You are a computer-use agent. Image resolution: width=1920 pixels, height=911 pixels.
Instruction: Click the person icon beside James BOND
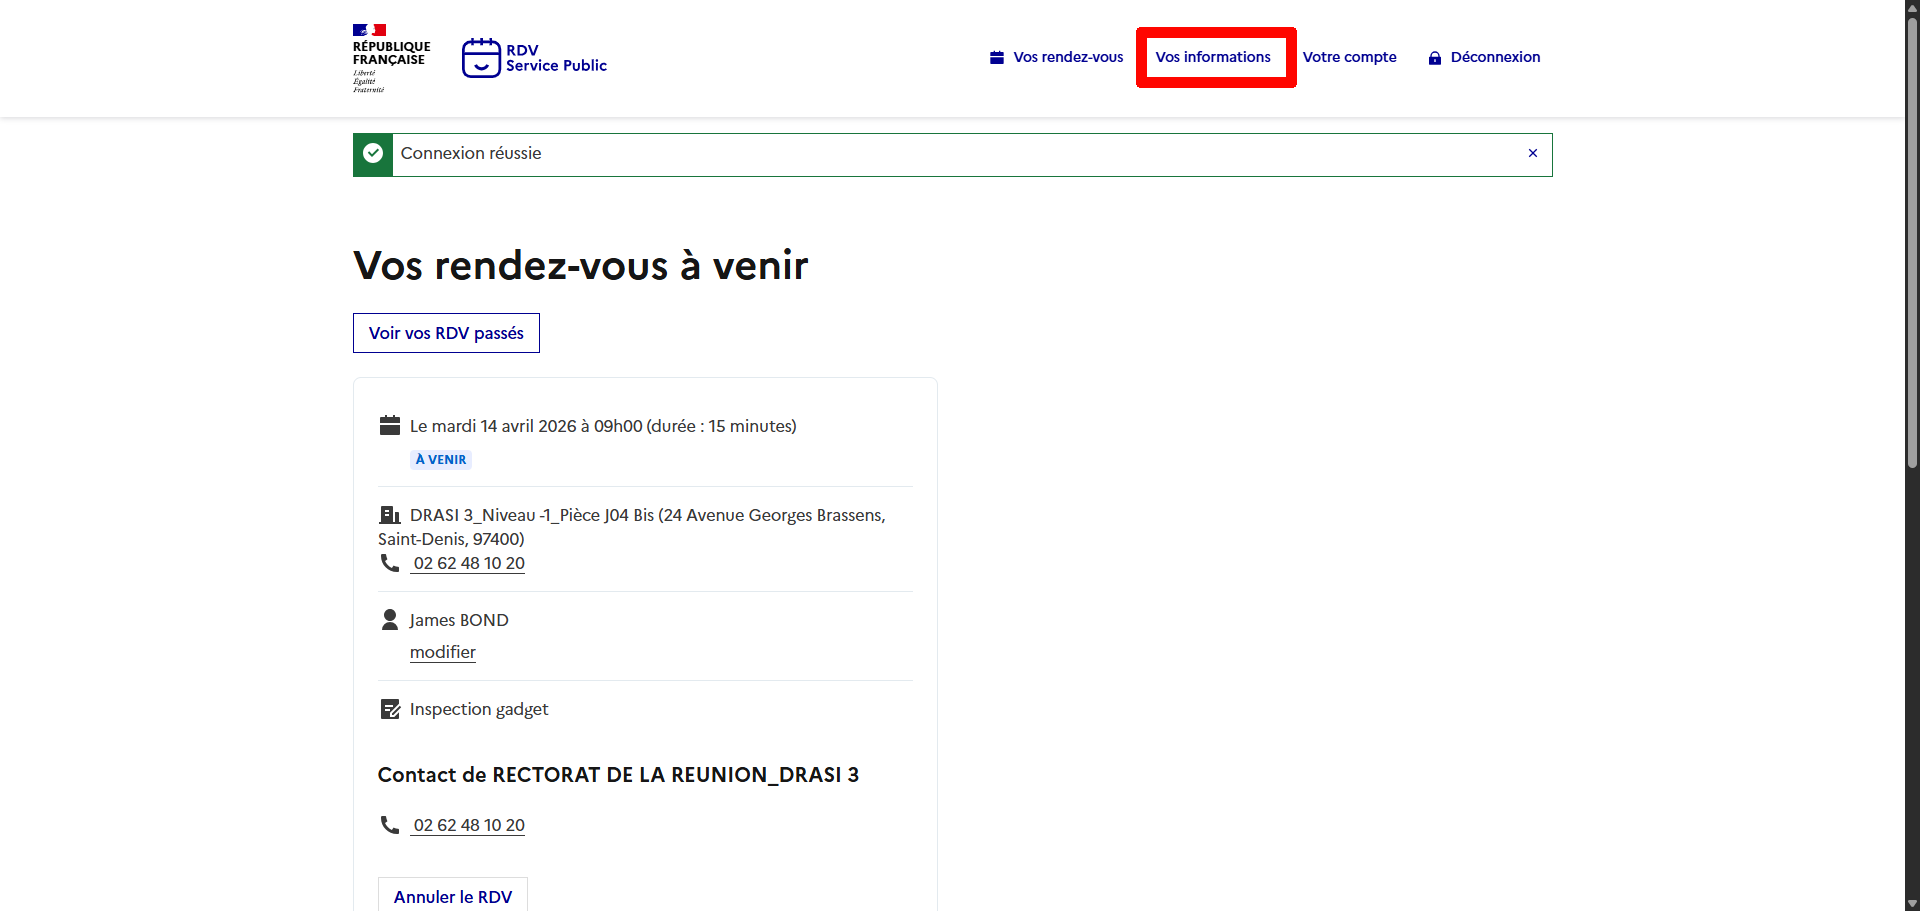pos(390,620)
